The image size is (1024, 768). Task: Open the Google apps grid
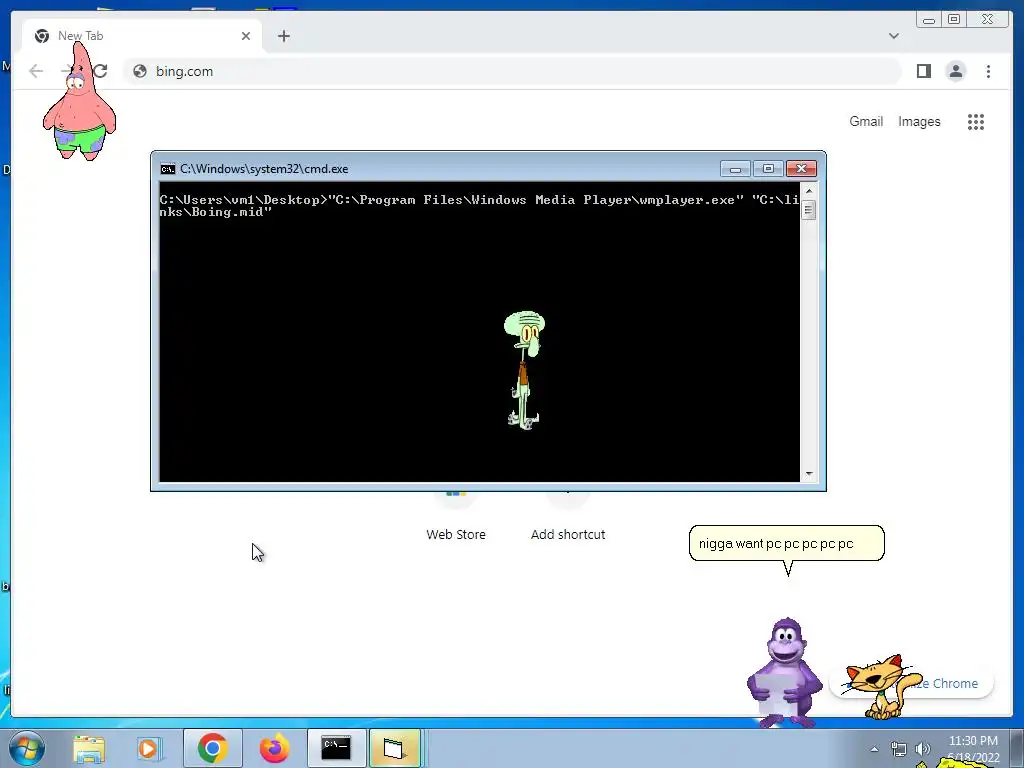(976, 121)
